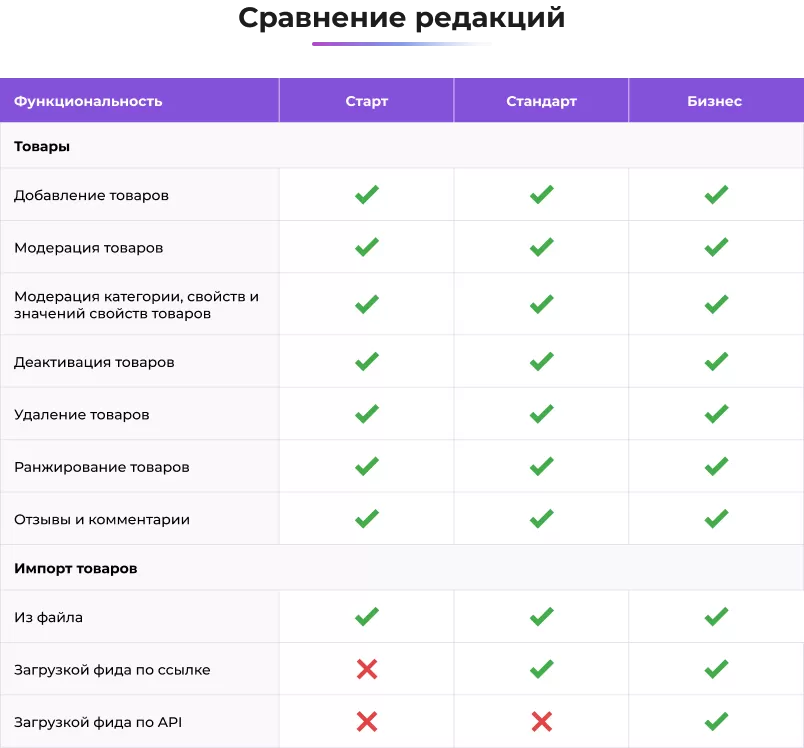The width and height of the screenshot is (804, 748).
Task: Click Старт checkmark in Добавление товаров row
Action: [367, 195]
